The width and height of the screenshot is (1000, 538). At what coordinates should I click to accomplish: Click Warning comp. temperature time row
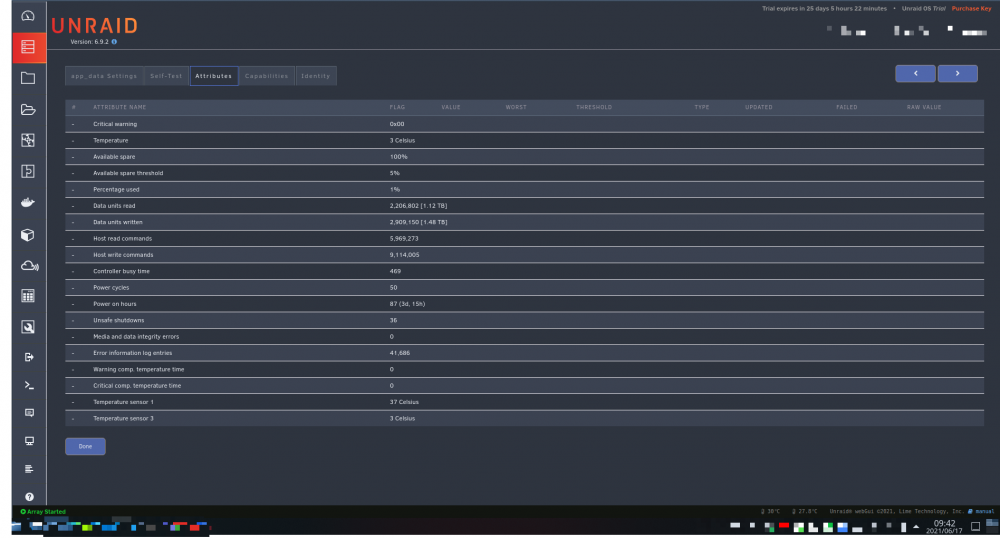click(x=524, y=369)
